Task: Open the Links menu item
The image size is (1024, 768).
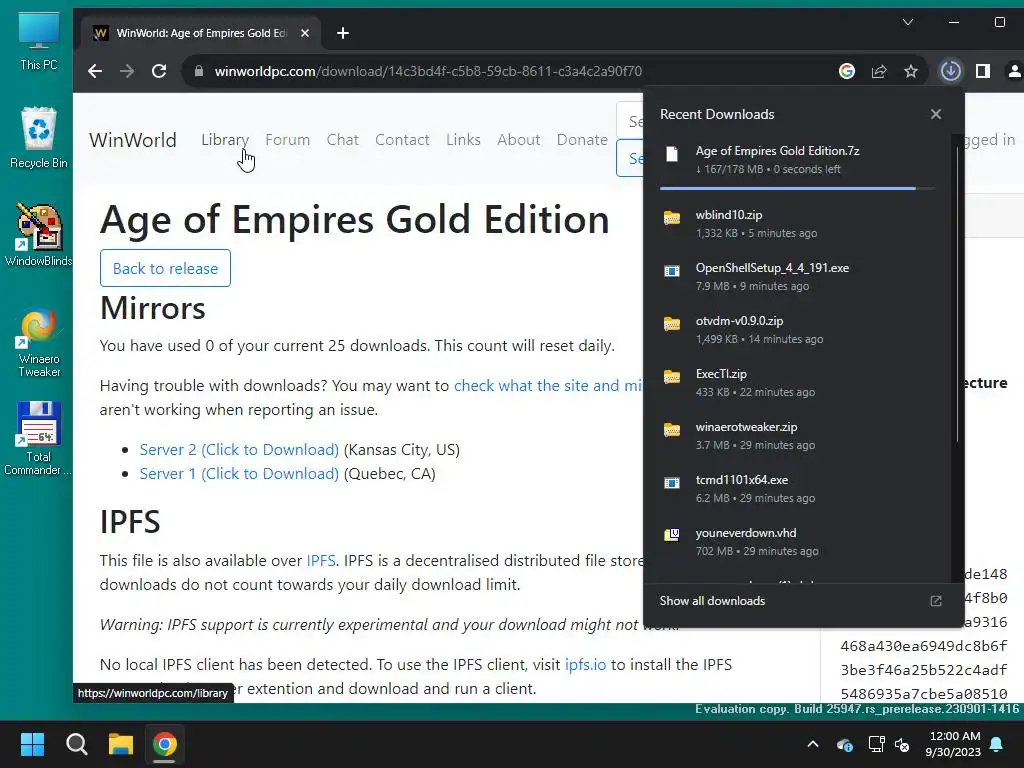Action: tap(463, 140)
